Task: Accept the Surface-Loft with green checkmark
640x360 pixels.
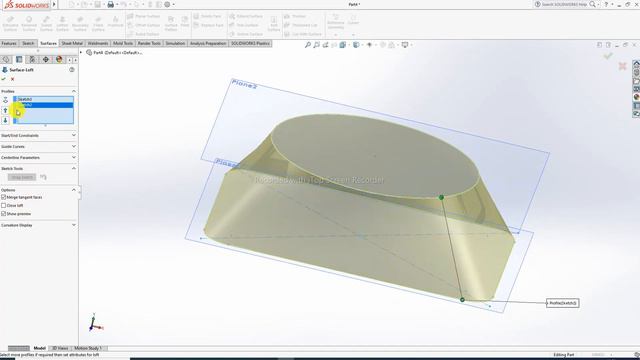Action: 4,79
